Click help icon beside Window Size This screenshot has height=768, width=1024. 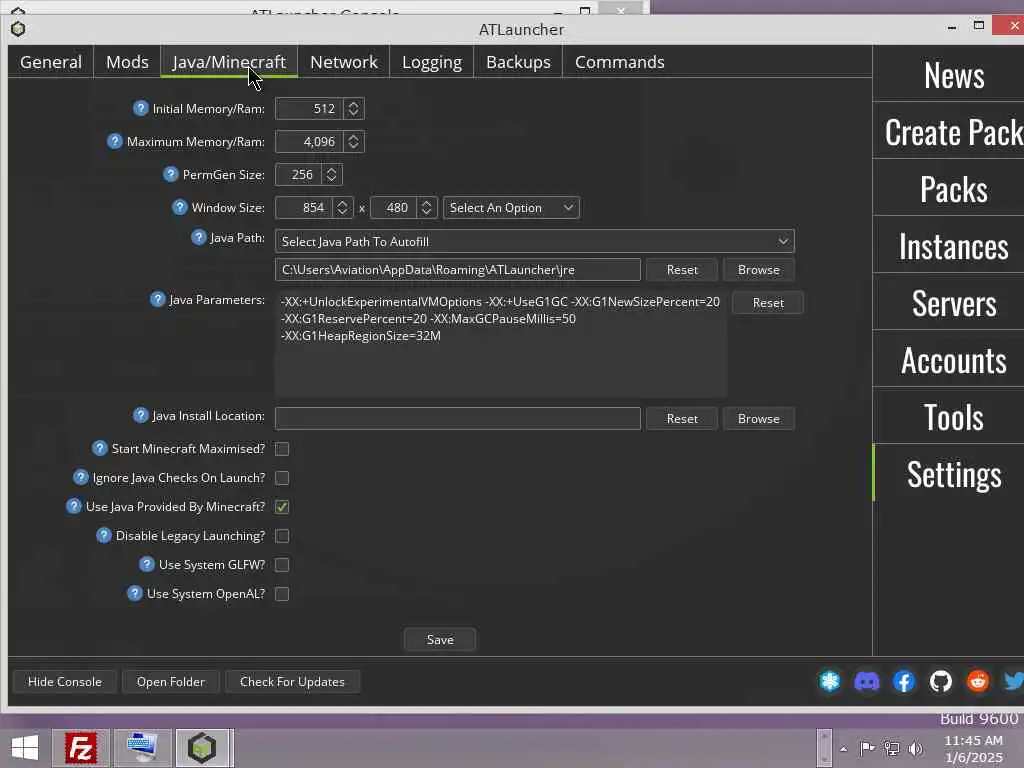click(x=180, y=207)
